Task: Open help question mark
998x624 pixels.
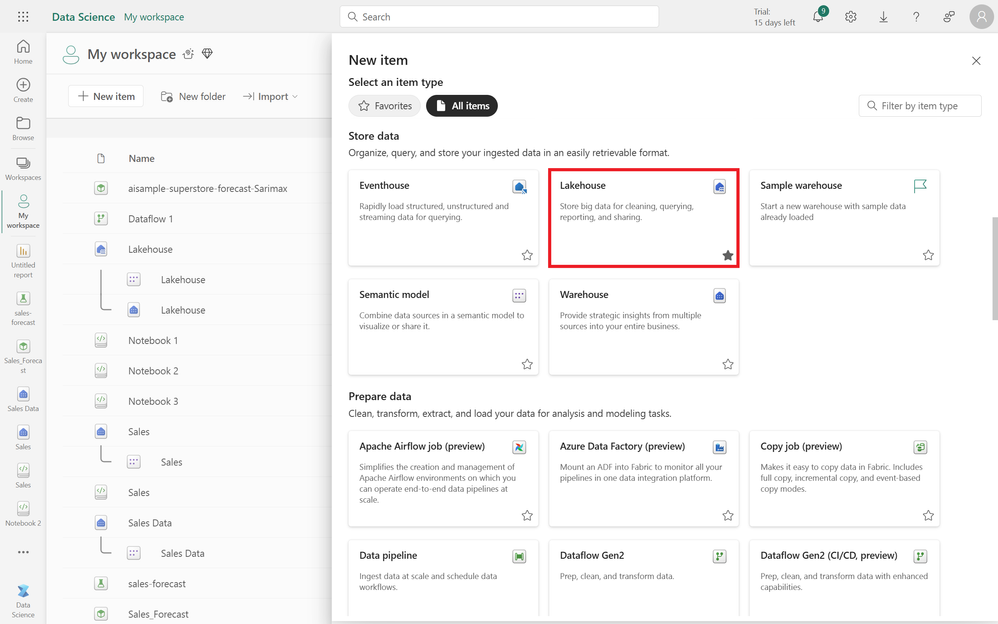Action: point(916,17)
